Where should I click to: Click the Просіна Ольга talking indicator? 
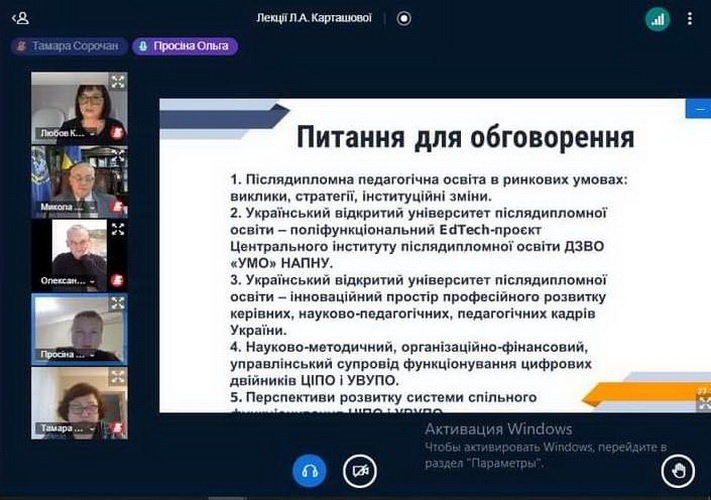pyautogui.click(x=185, y=46)
